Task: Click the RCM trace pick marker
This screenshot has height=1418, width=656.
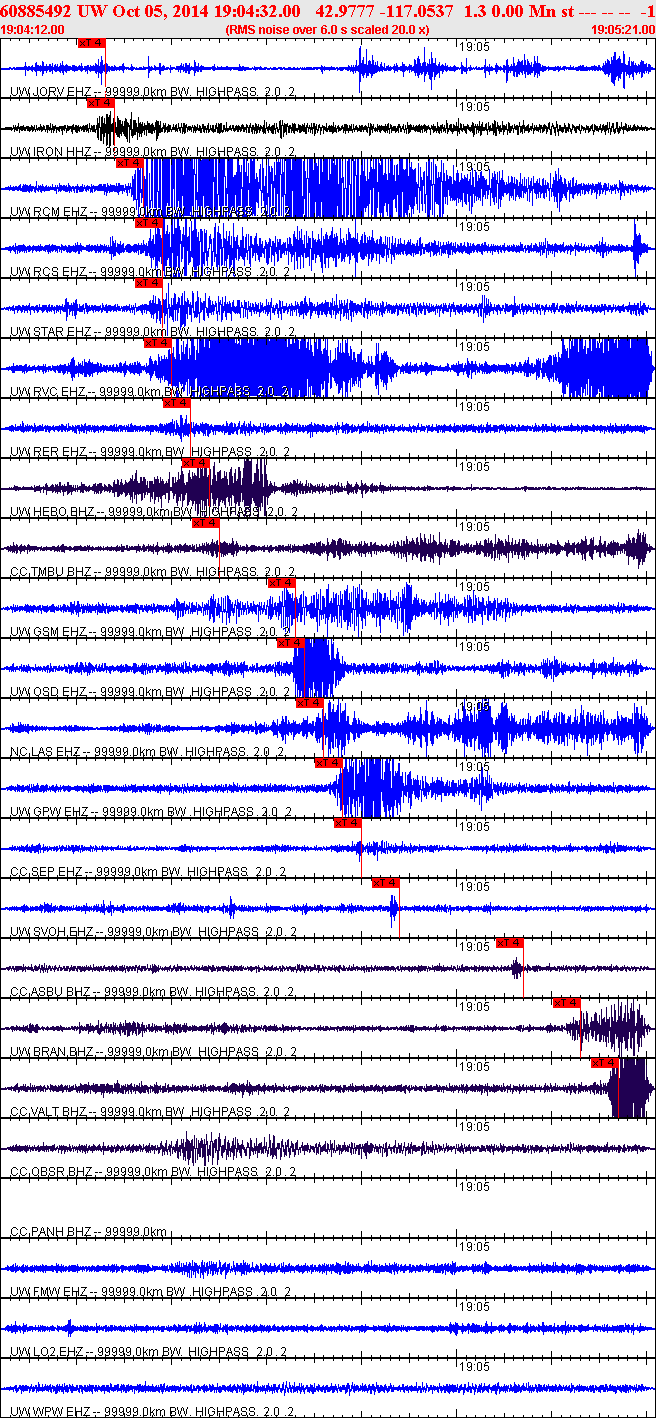Action: 130,163
